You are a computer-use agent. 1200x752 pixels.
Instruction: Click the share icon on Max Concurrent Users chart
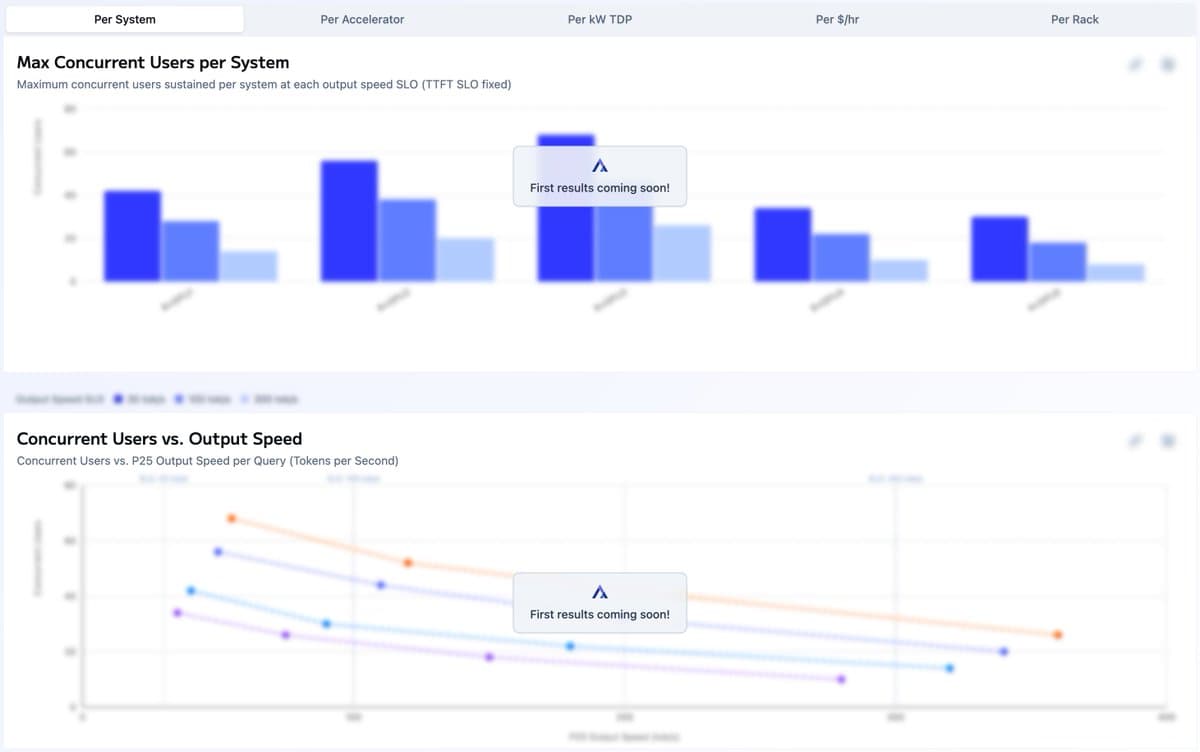coord(1135,63)
